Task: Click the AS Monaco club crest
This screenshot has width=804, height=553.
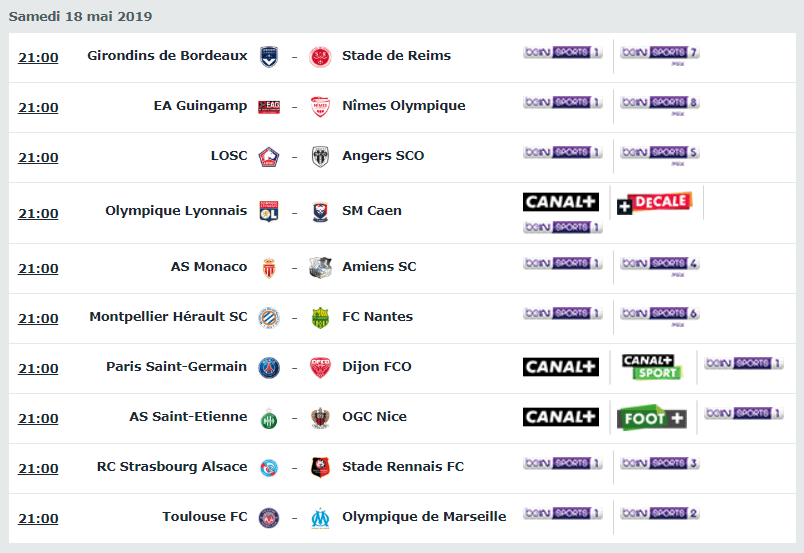Action: click(269, 268)
